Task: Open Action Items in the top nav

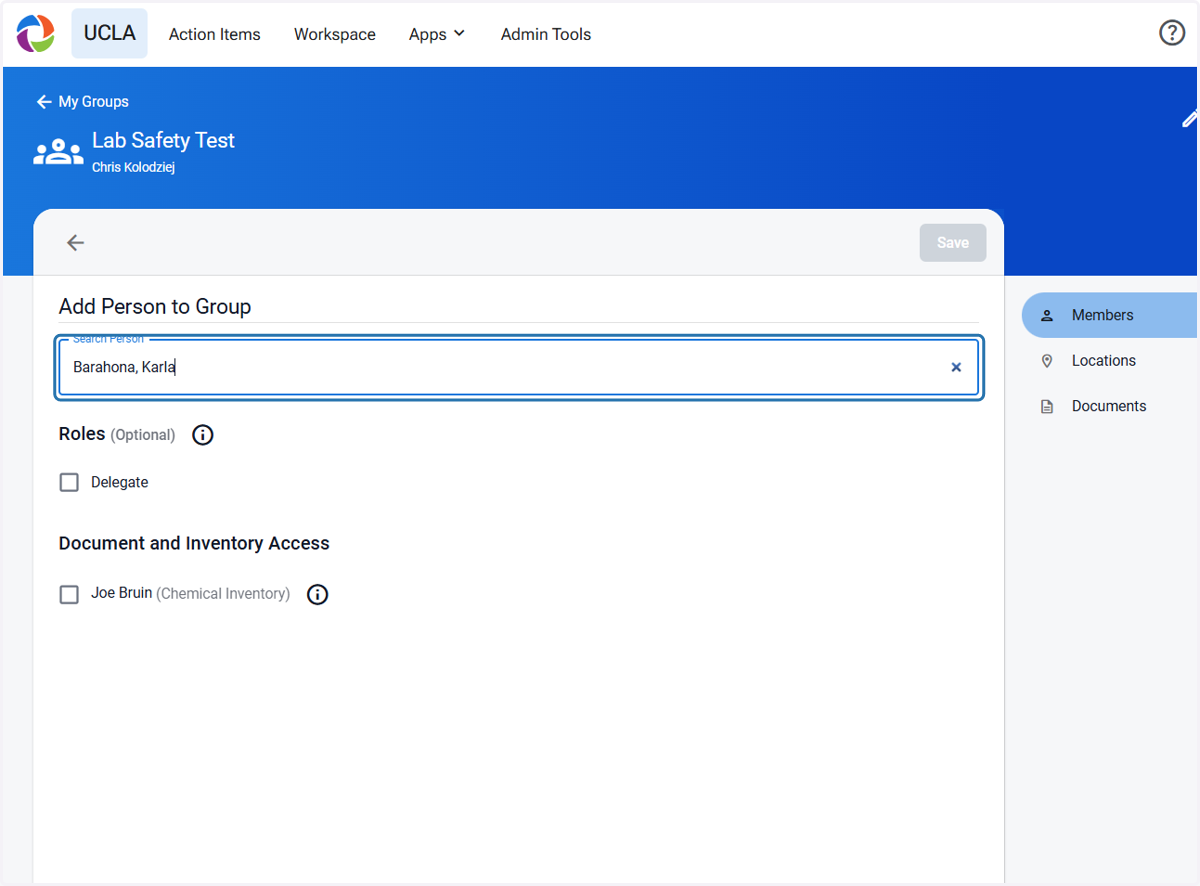Action: (214, 34)
